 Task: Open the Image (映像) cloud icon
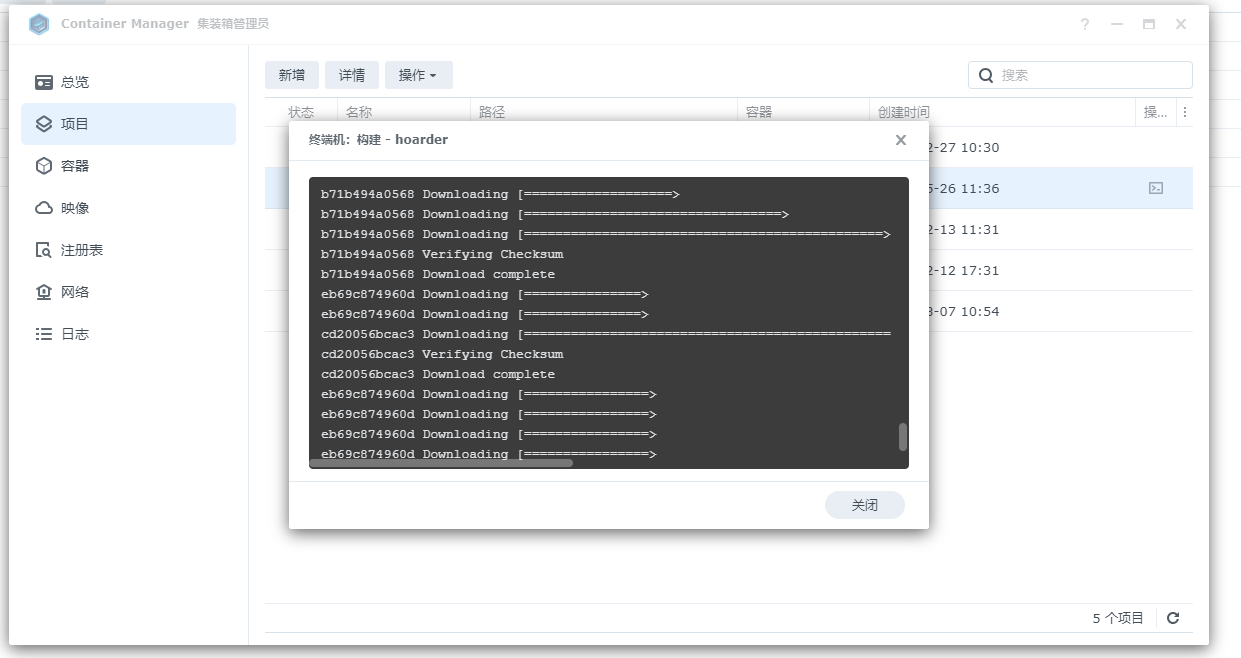[44, 208]
